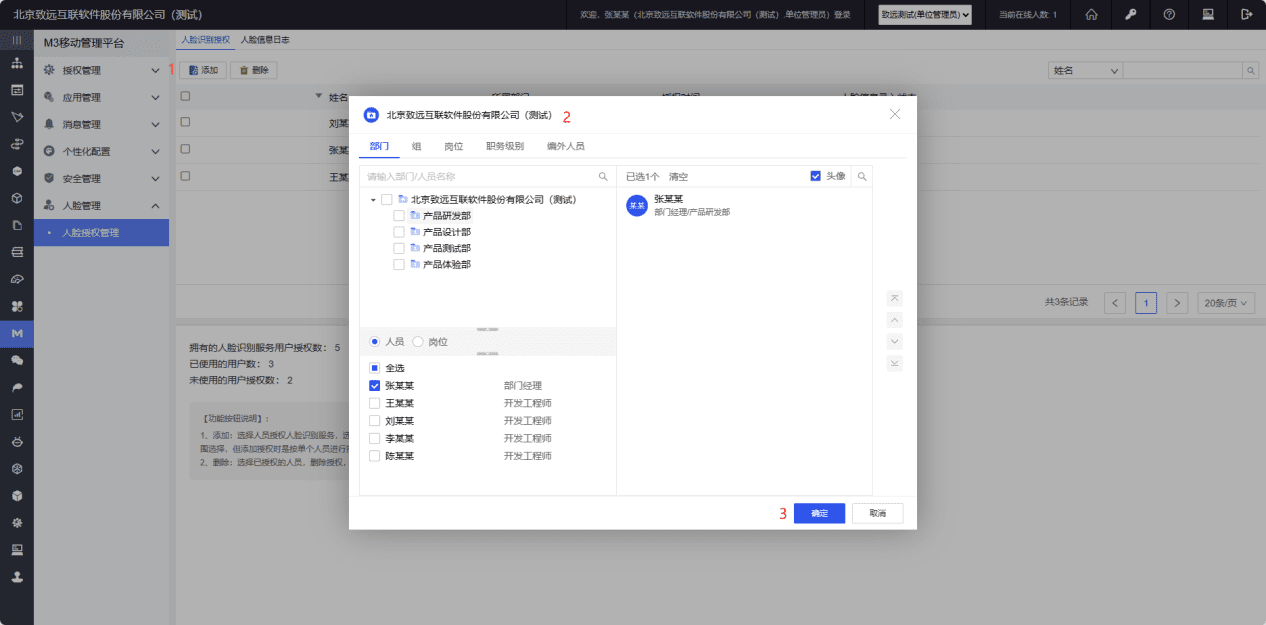Open the 20条/页 page size dropdown

coord(1226,302)
